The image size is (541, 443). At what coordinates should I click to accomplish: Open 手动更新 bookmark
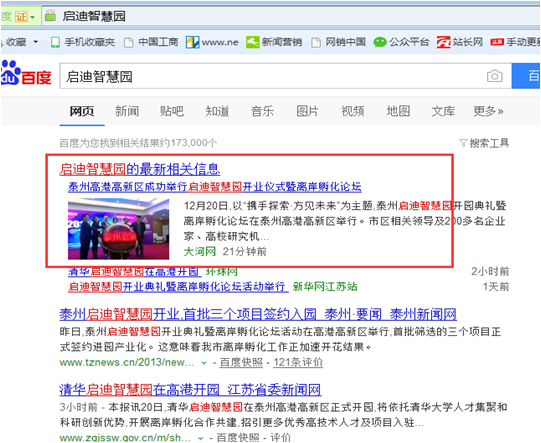point(515,42)
